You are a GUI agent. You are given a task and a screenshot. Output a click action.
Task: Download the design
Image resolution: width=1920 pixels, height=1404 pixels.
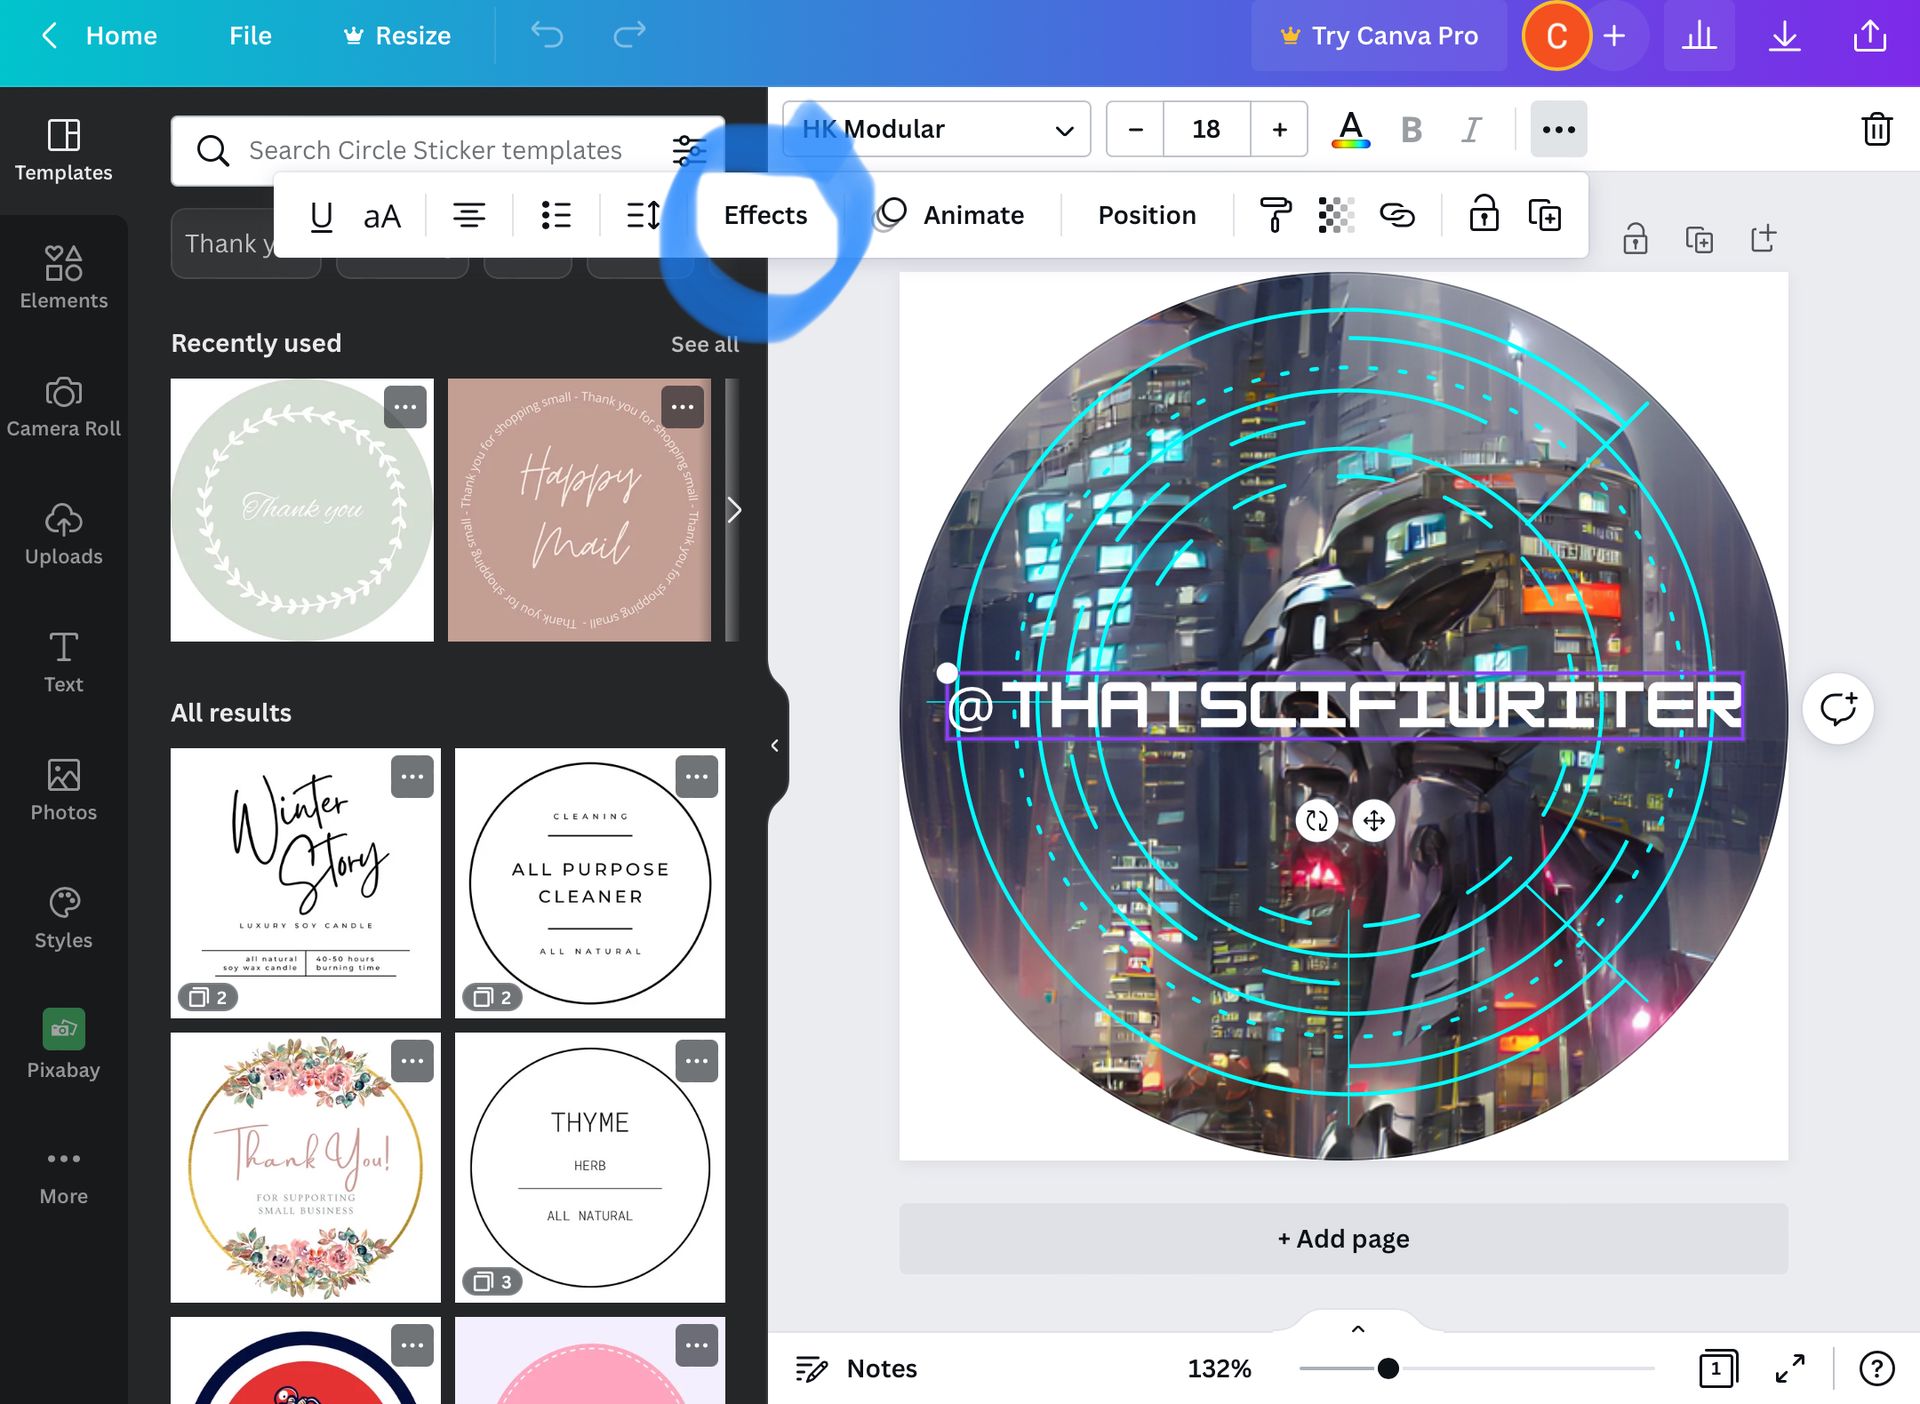(x=1784, y=36)
